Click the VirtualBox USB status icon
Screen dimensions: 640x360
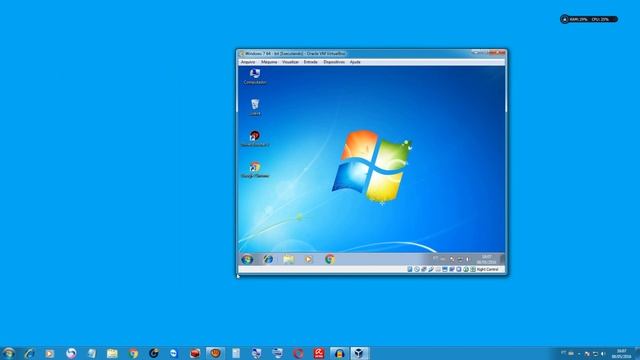[431, 269]
